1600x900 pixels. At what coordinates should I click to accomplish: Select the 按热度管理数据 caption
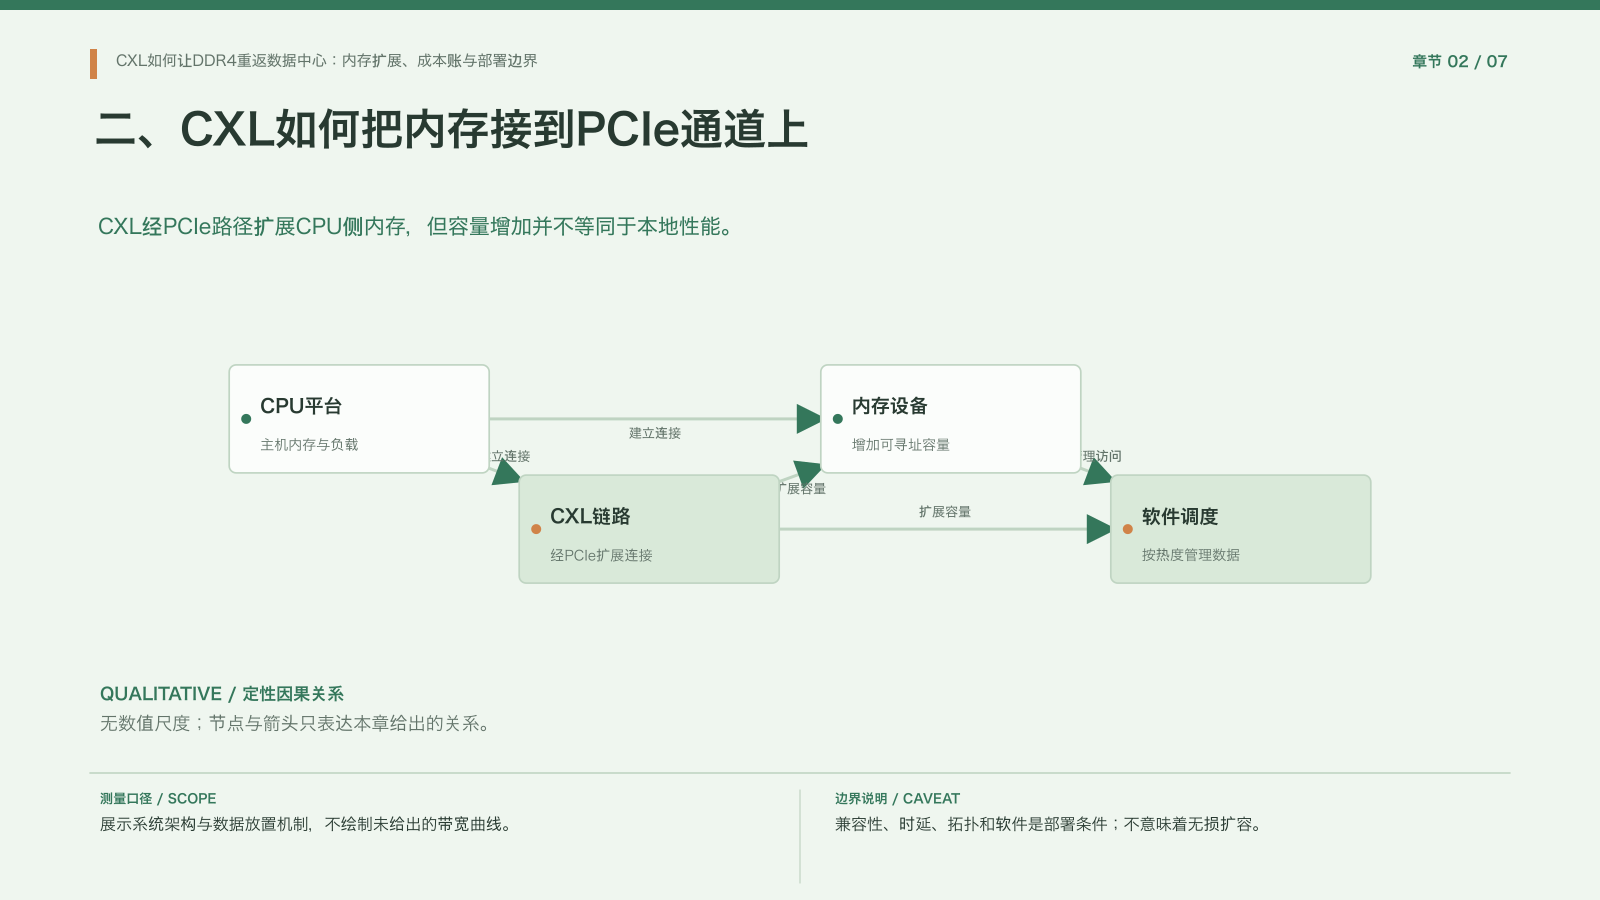point(1191,555)
